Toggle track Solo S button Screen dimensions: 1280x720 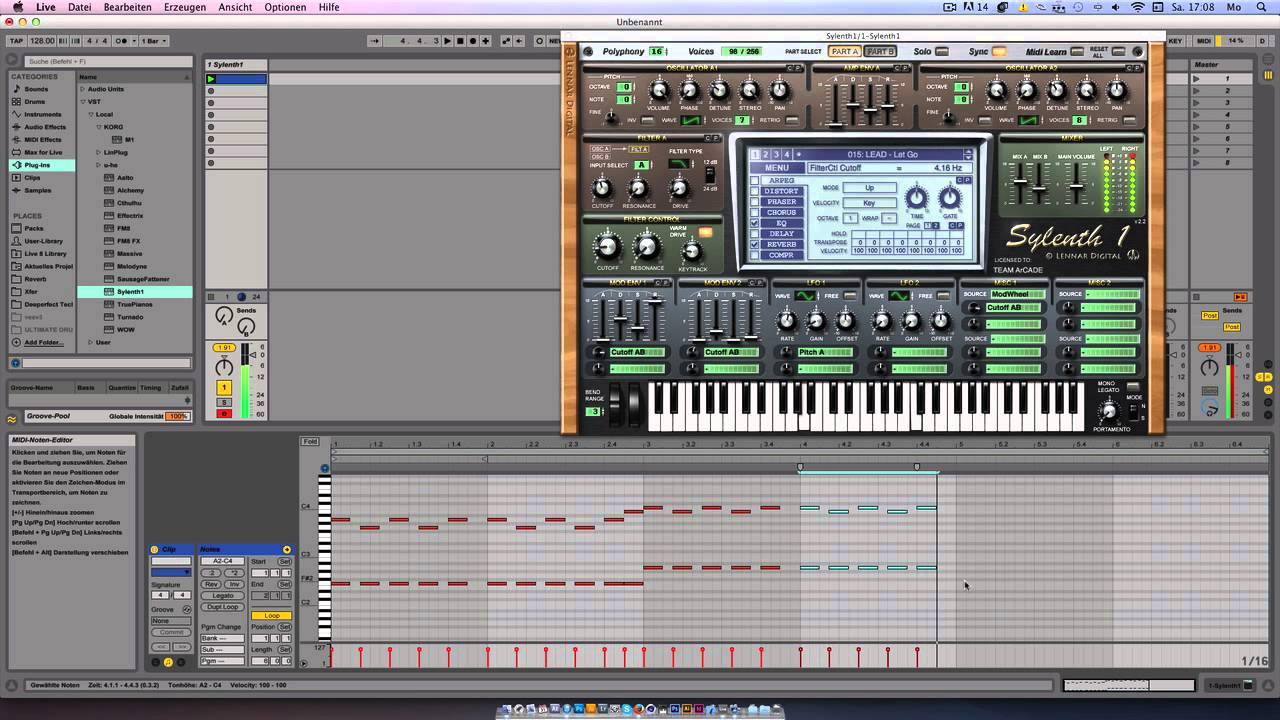pyautogui.click(x=224, y=401)
